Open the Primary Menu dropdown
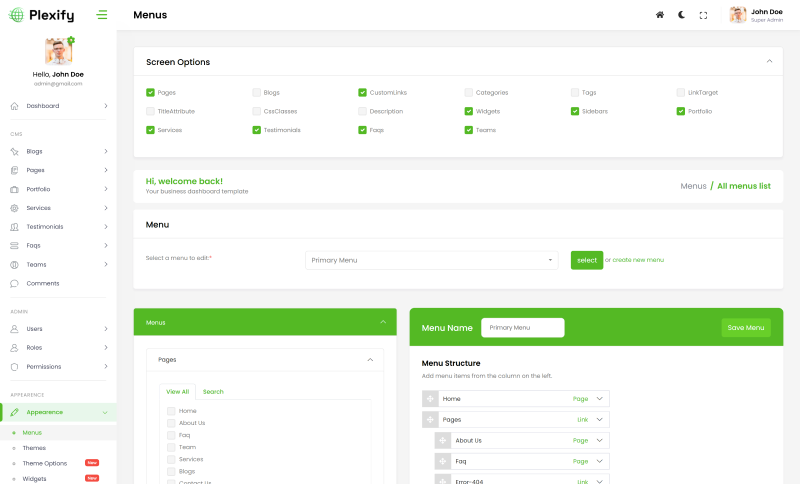The image size is (800, 484). pyautogui.click(x=431, y=260)
